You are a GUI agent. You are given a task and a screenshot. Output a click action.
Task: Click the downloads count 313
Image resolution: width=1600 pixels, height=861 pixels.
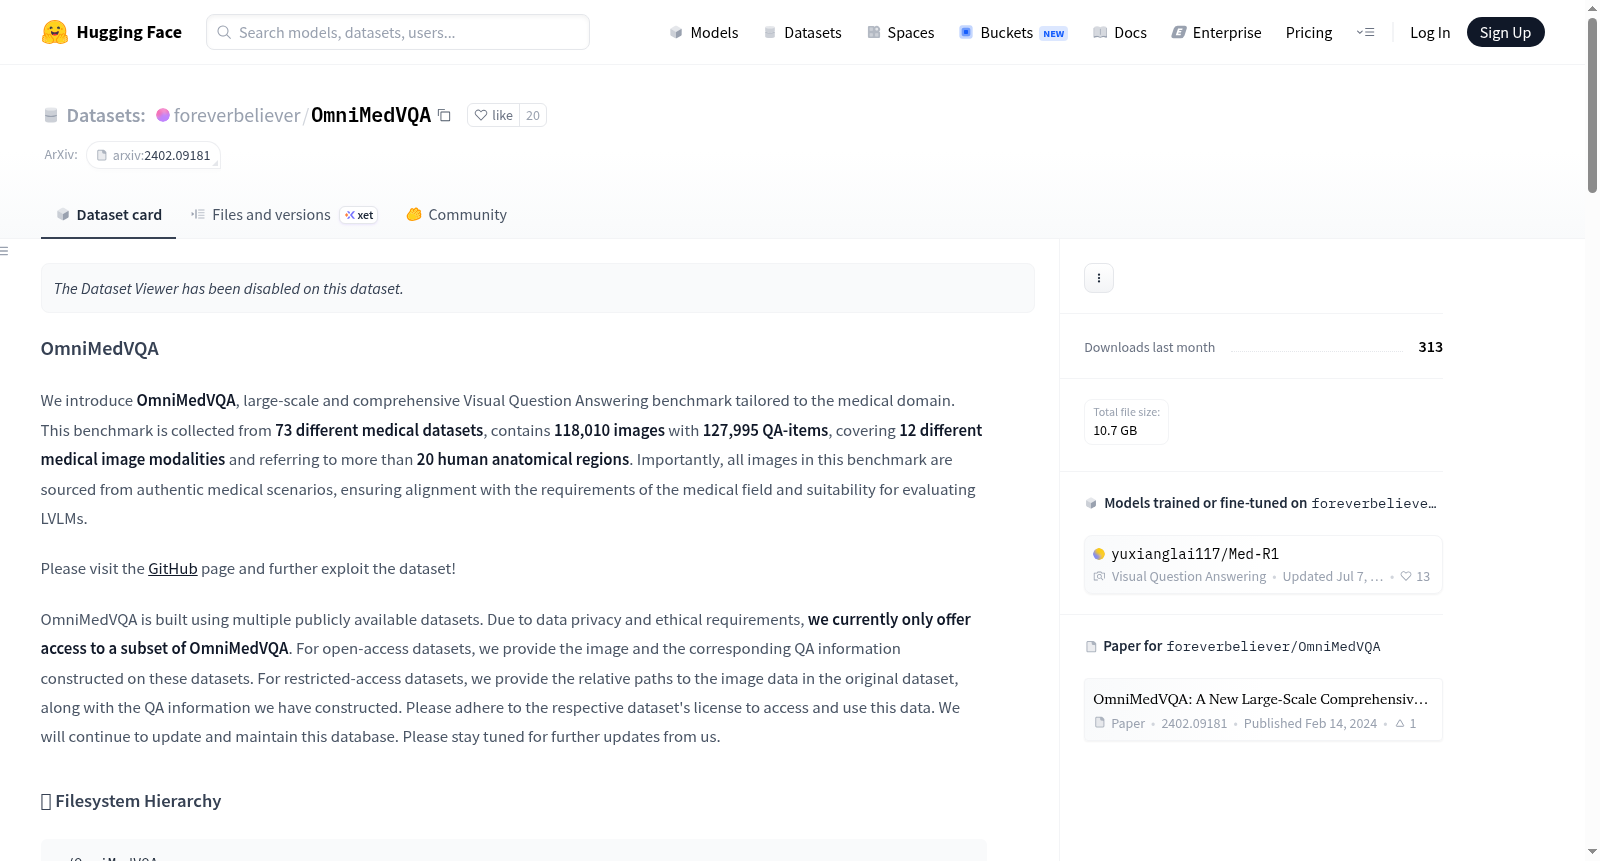tap(1431, 347)
